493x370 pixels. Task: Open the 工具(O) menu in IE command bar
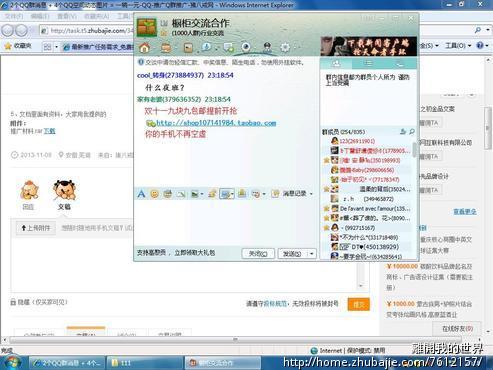pos(458,45)
